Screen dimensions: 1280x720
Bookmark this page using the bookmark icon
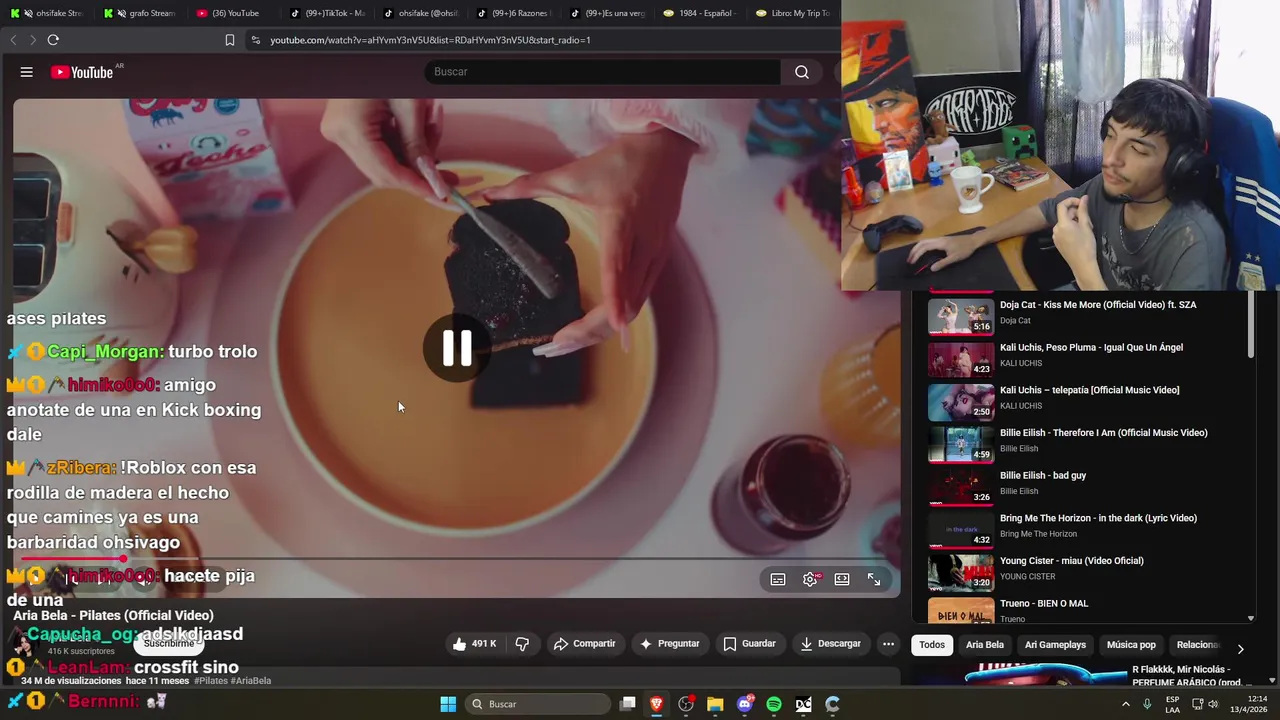[230, 40]
